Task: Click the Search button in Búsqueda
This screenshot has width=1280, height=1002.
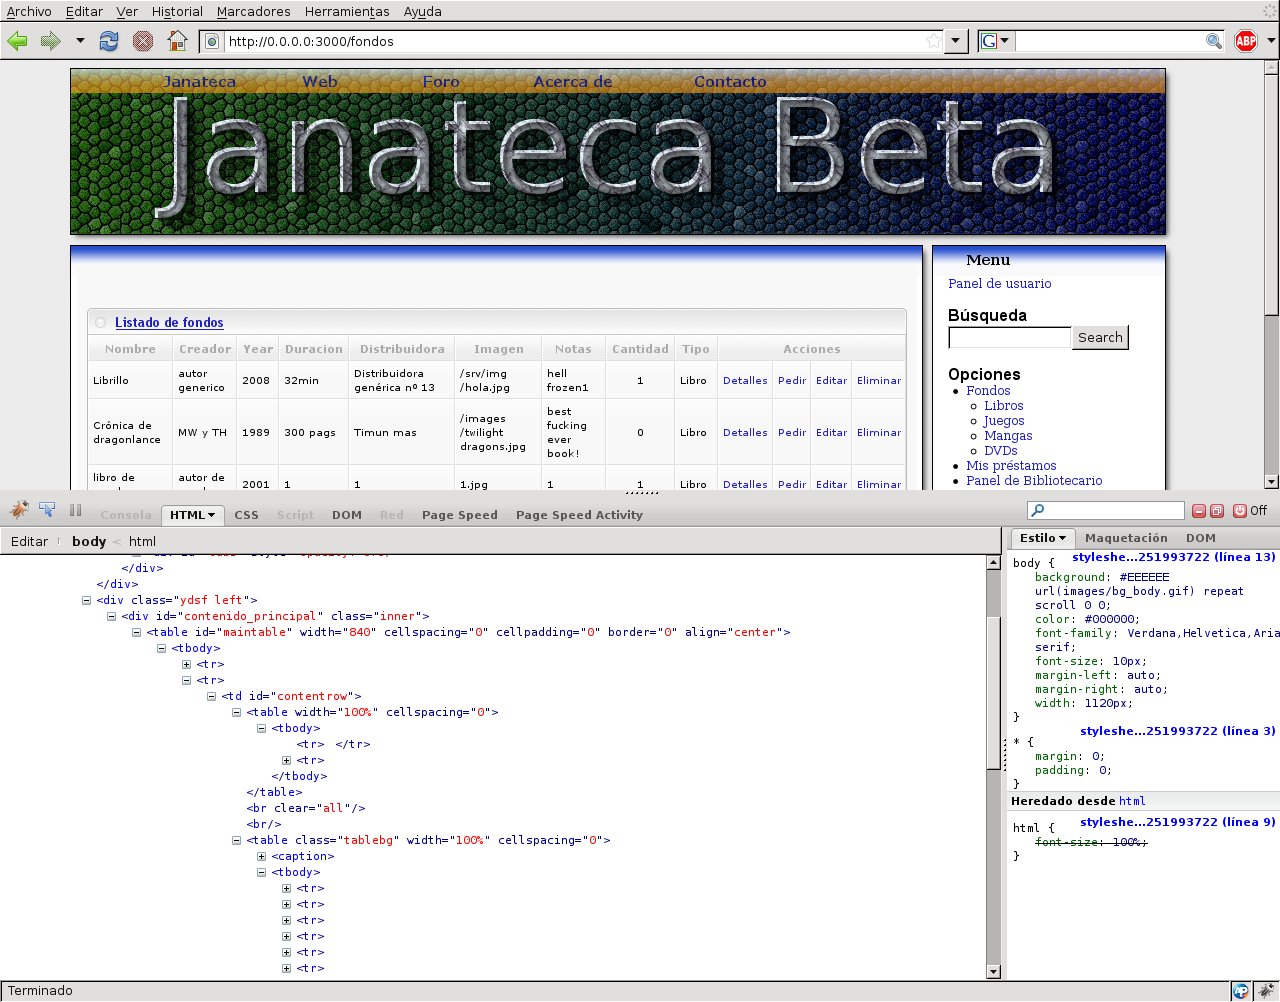Action: pos(1099,338)
